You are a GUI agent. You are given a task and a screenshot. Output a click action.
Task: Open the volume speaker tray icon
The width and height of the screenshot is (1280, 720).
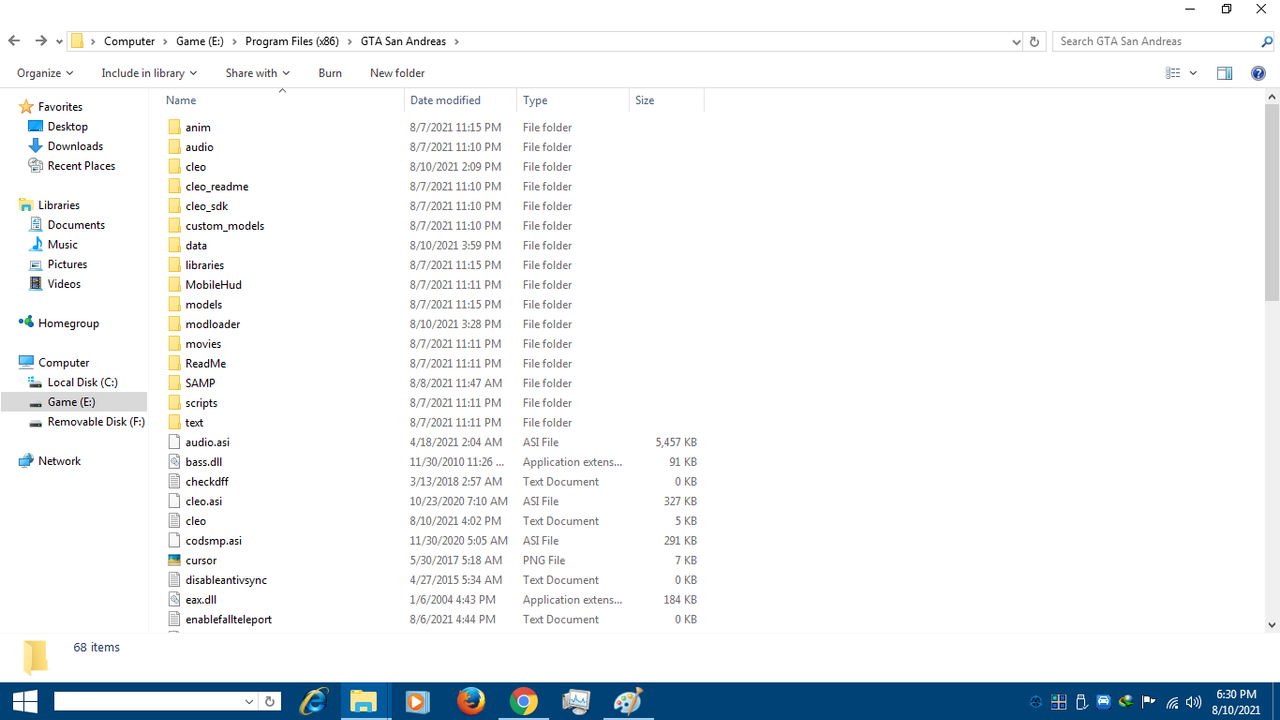click(x=1193, y=702)
